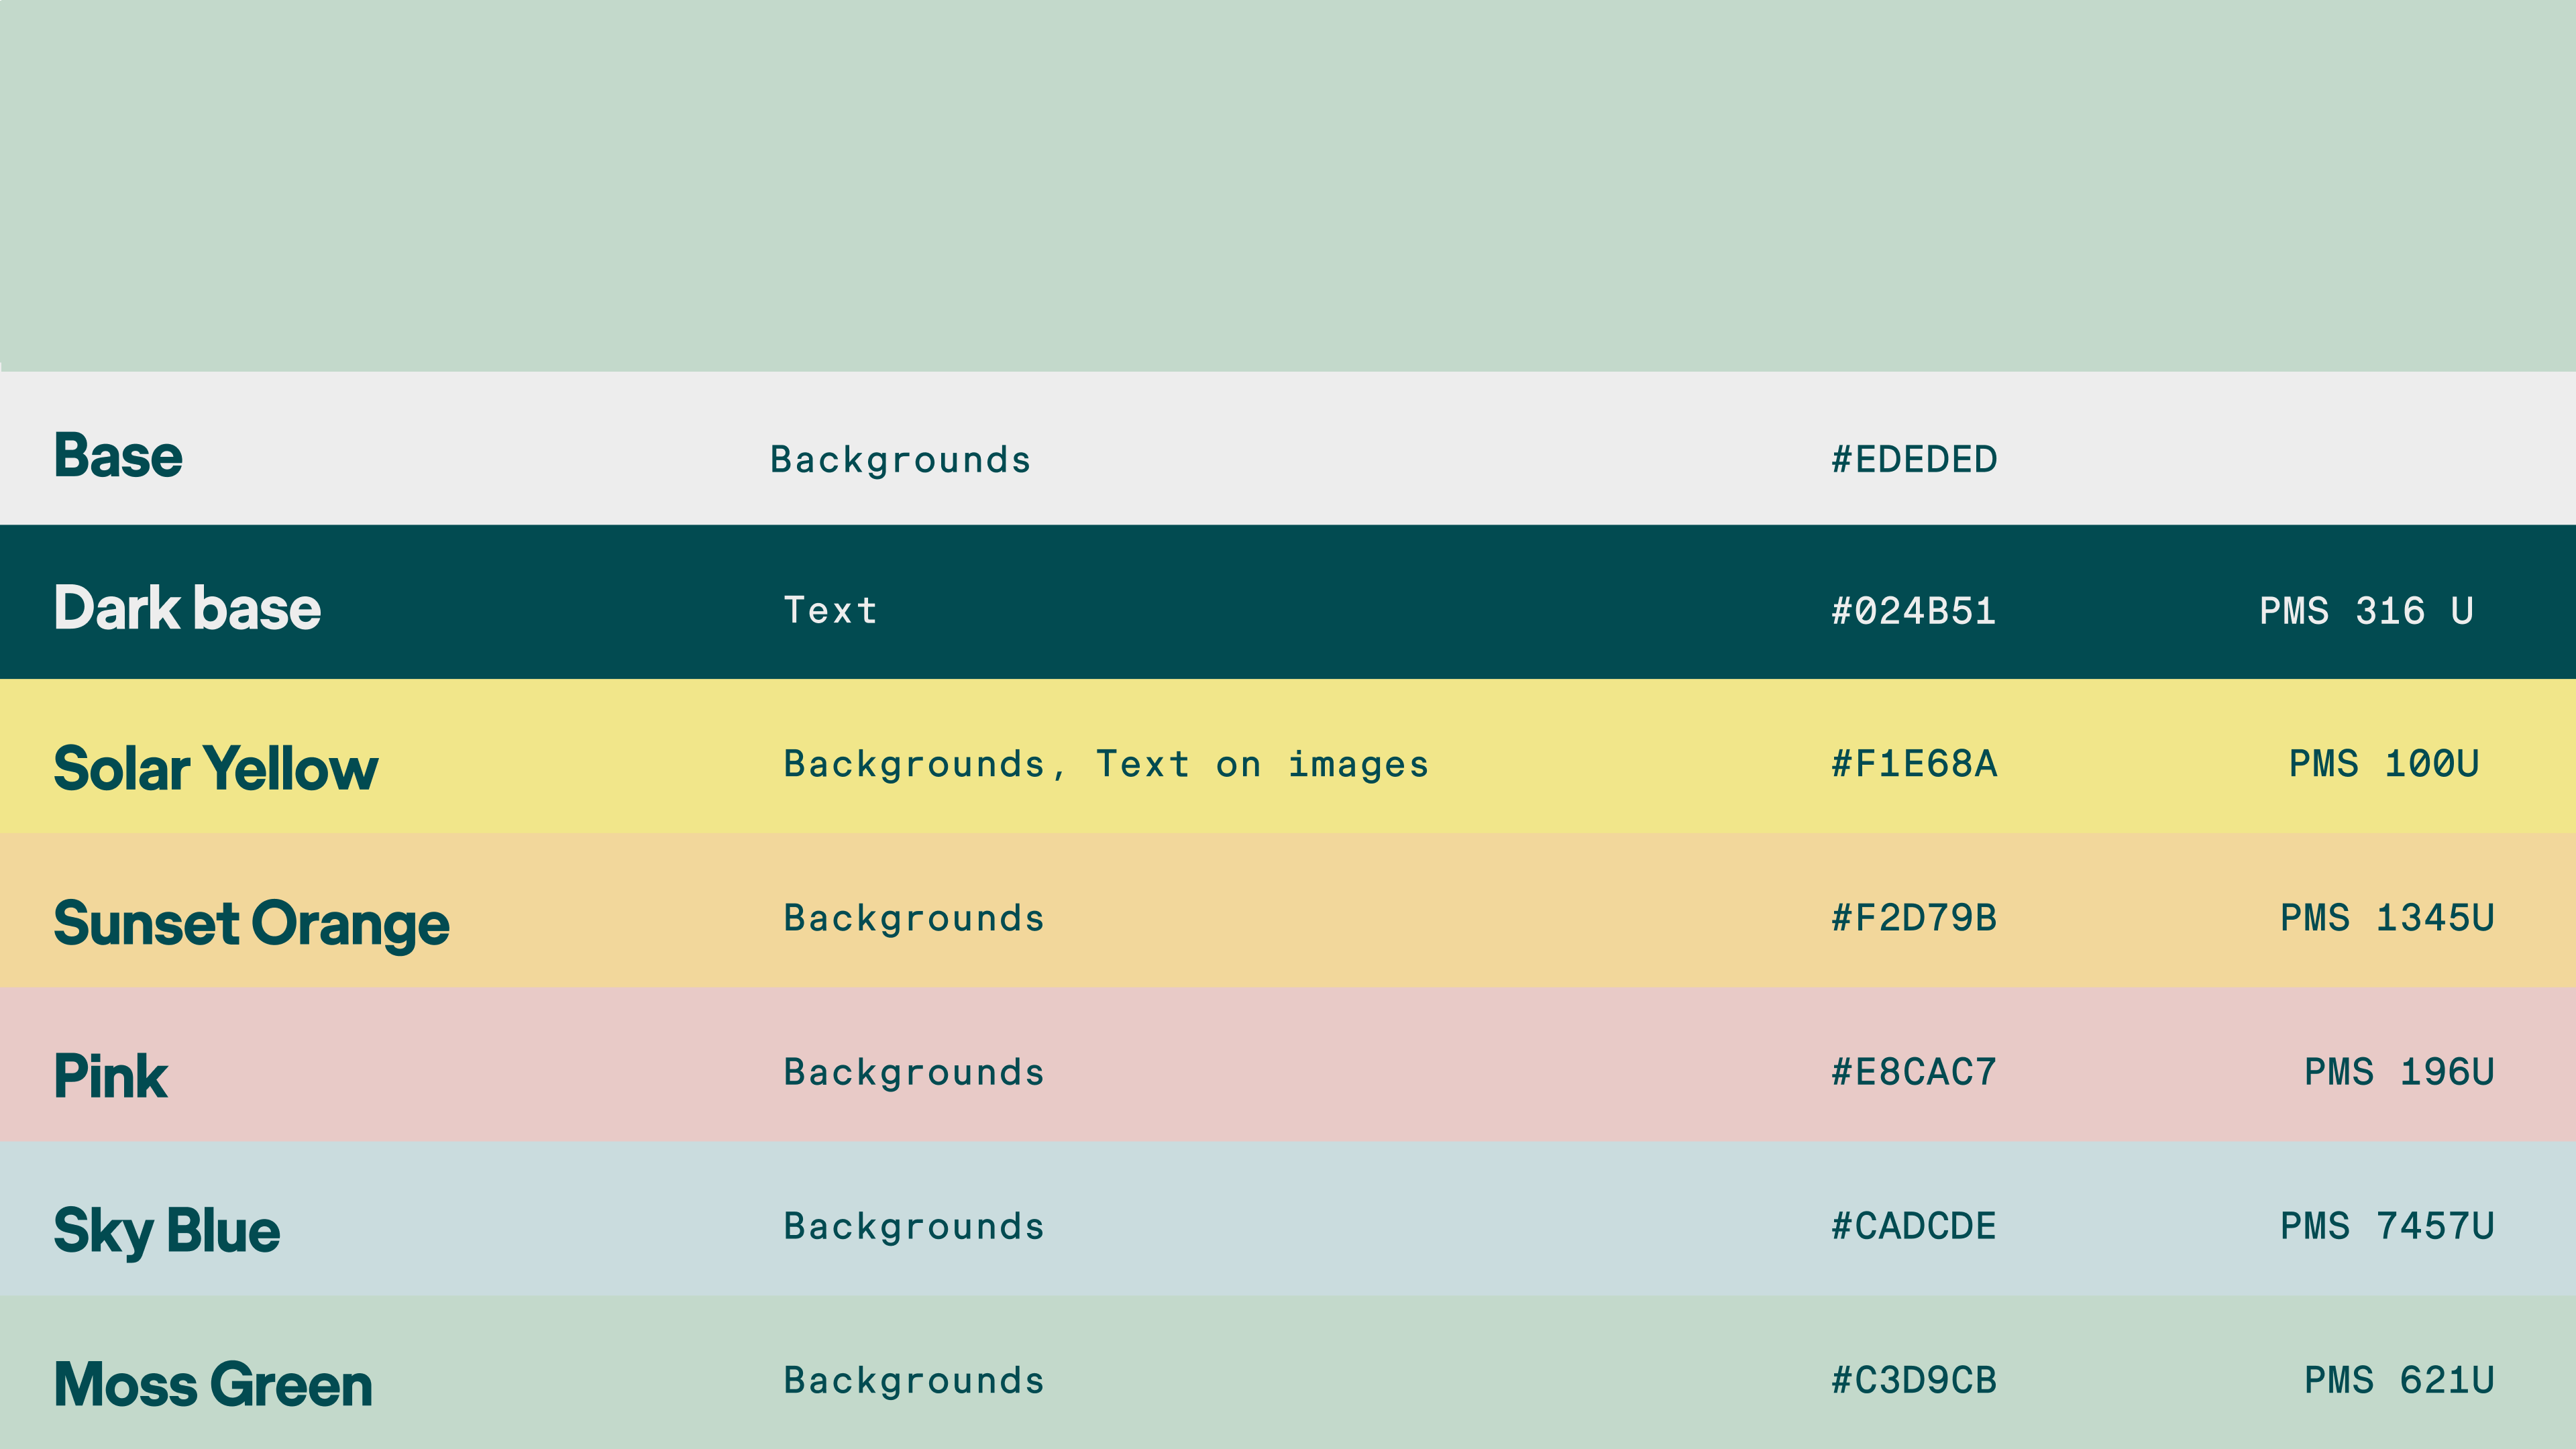Click PMS 1345U label
2576x1449 pixels.
[x=2386, y=918]
